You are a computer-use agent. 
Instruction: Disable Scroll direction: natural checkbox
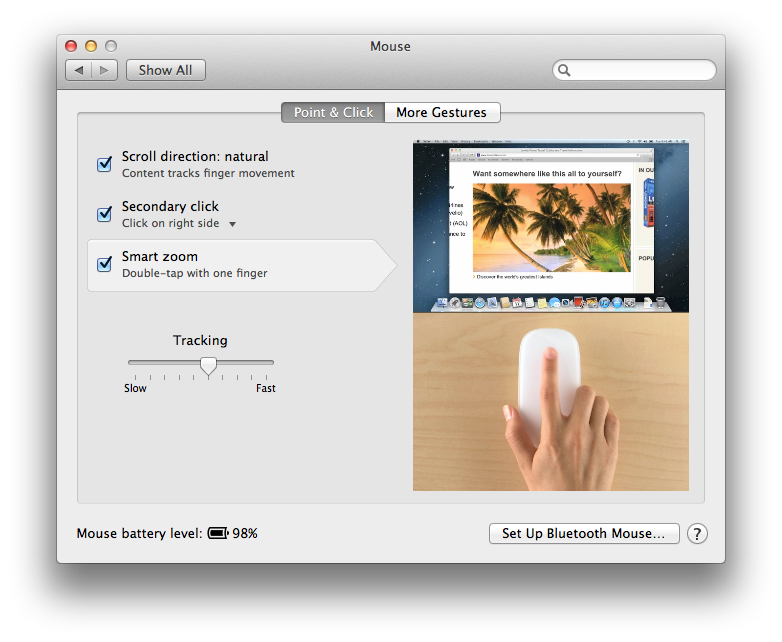pos(104,164)
